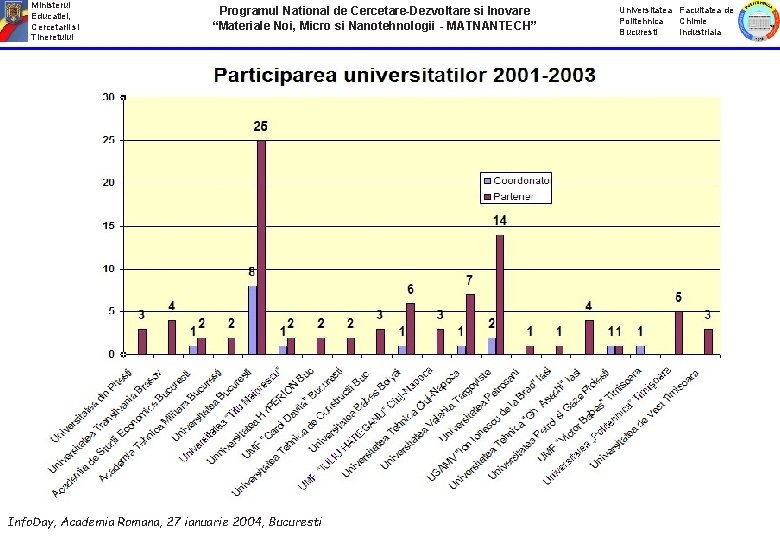Click the Coordonator text in the legend

[x=521, y=180]
